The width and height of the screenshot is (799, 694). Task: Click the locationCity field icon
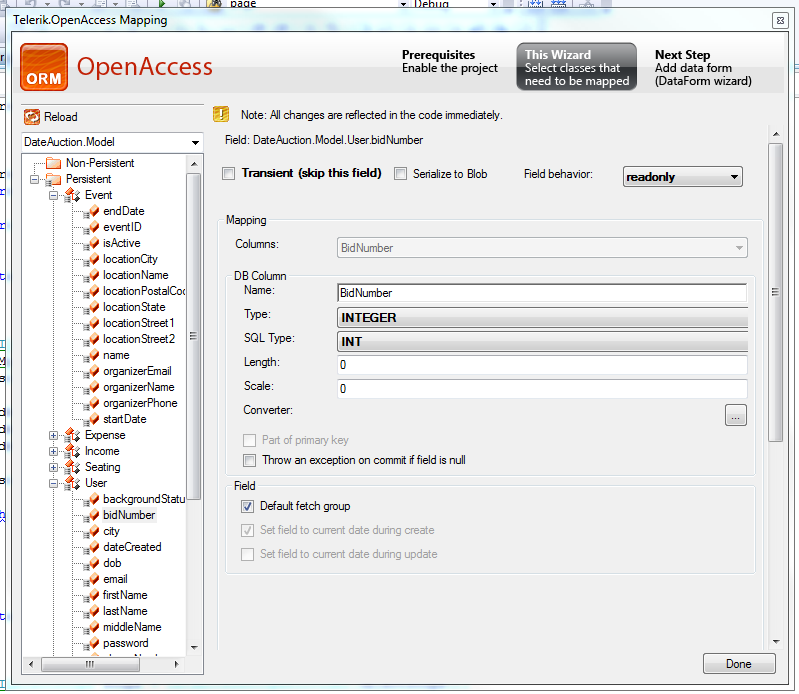(x=92, y=259)
